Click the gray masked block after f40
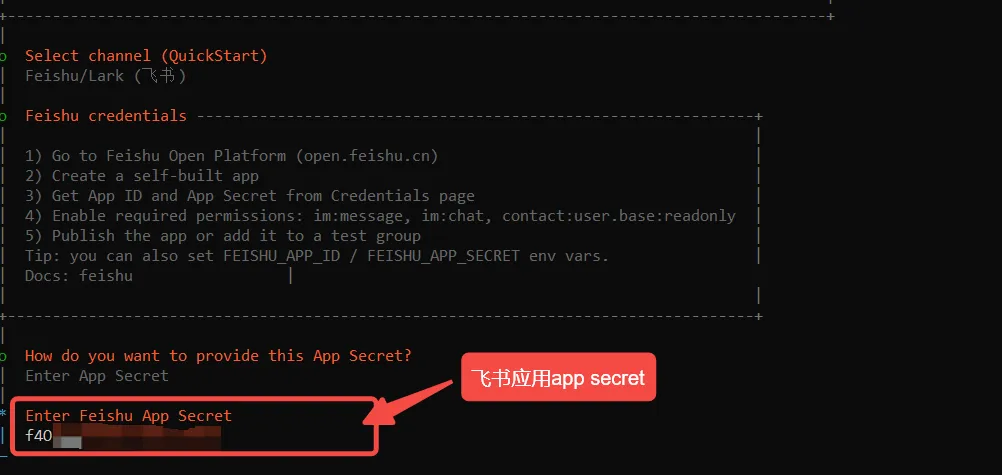Image resolution: width=1002 pixels, height=475 pixels. [x=67, y=440]
